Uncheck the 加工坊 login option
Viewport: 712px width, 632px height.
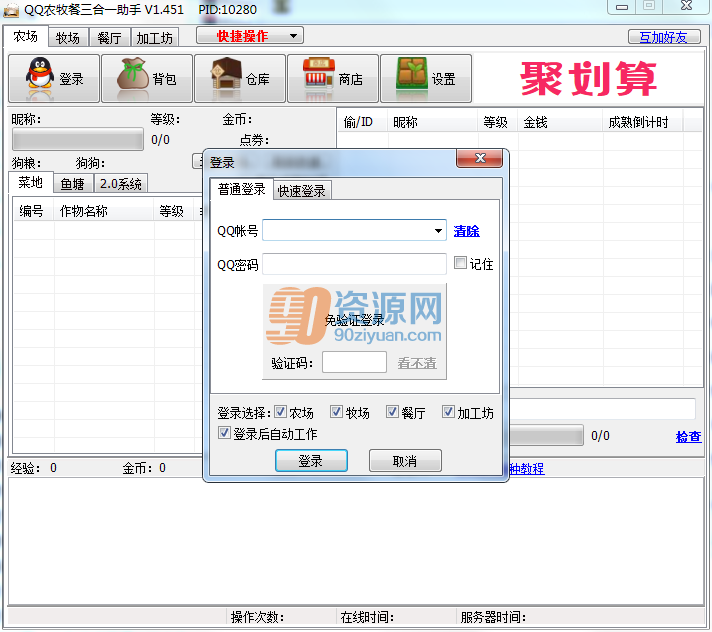pyautogui.click(x=448, y=412)
